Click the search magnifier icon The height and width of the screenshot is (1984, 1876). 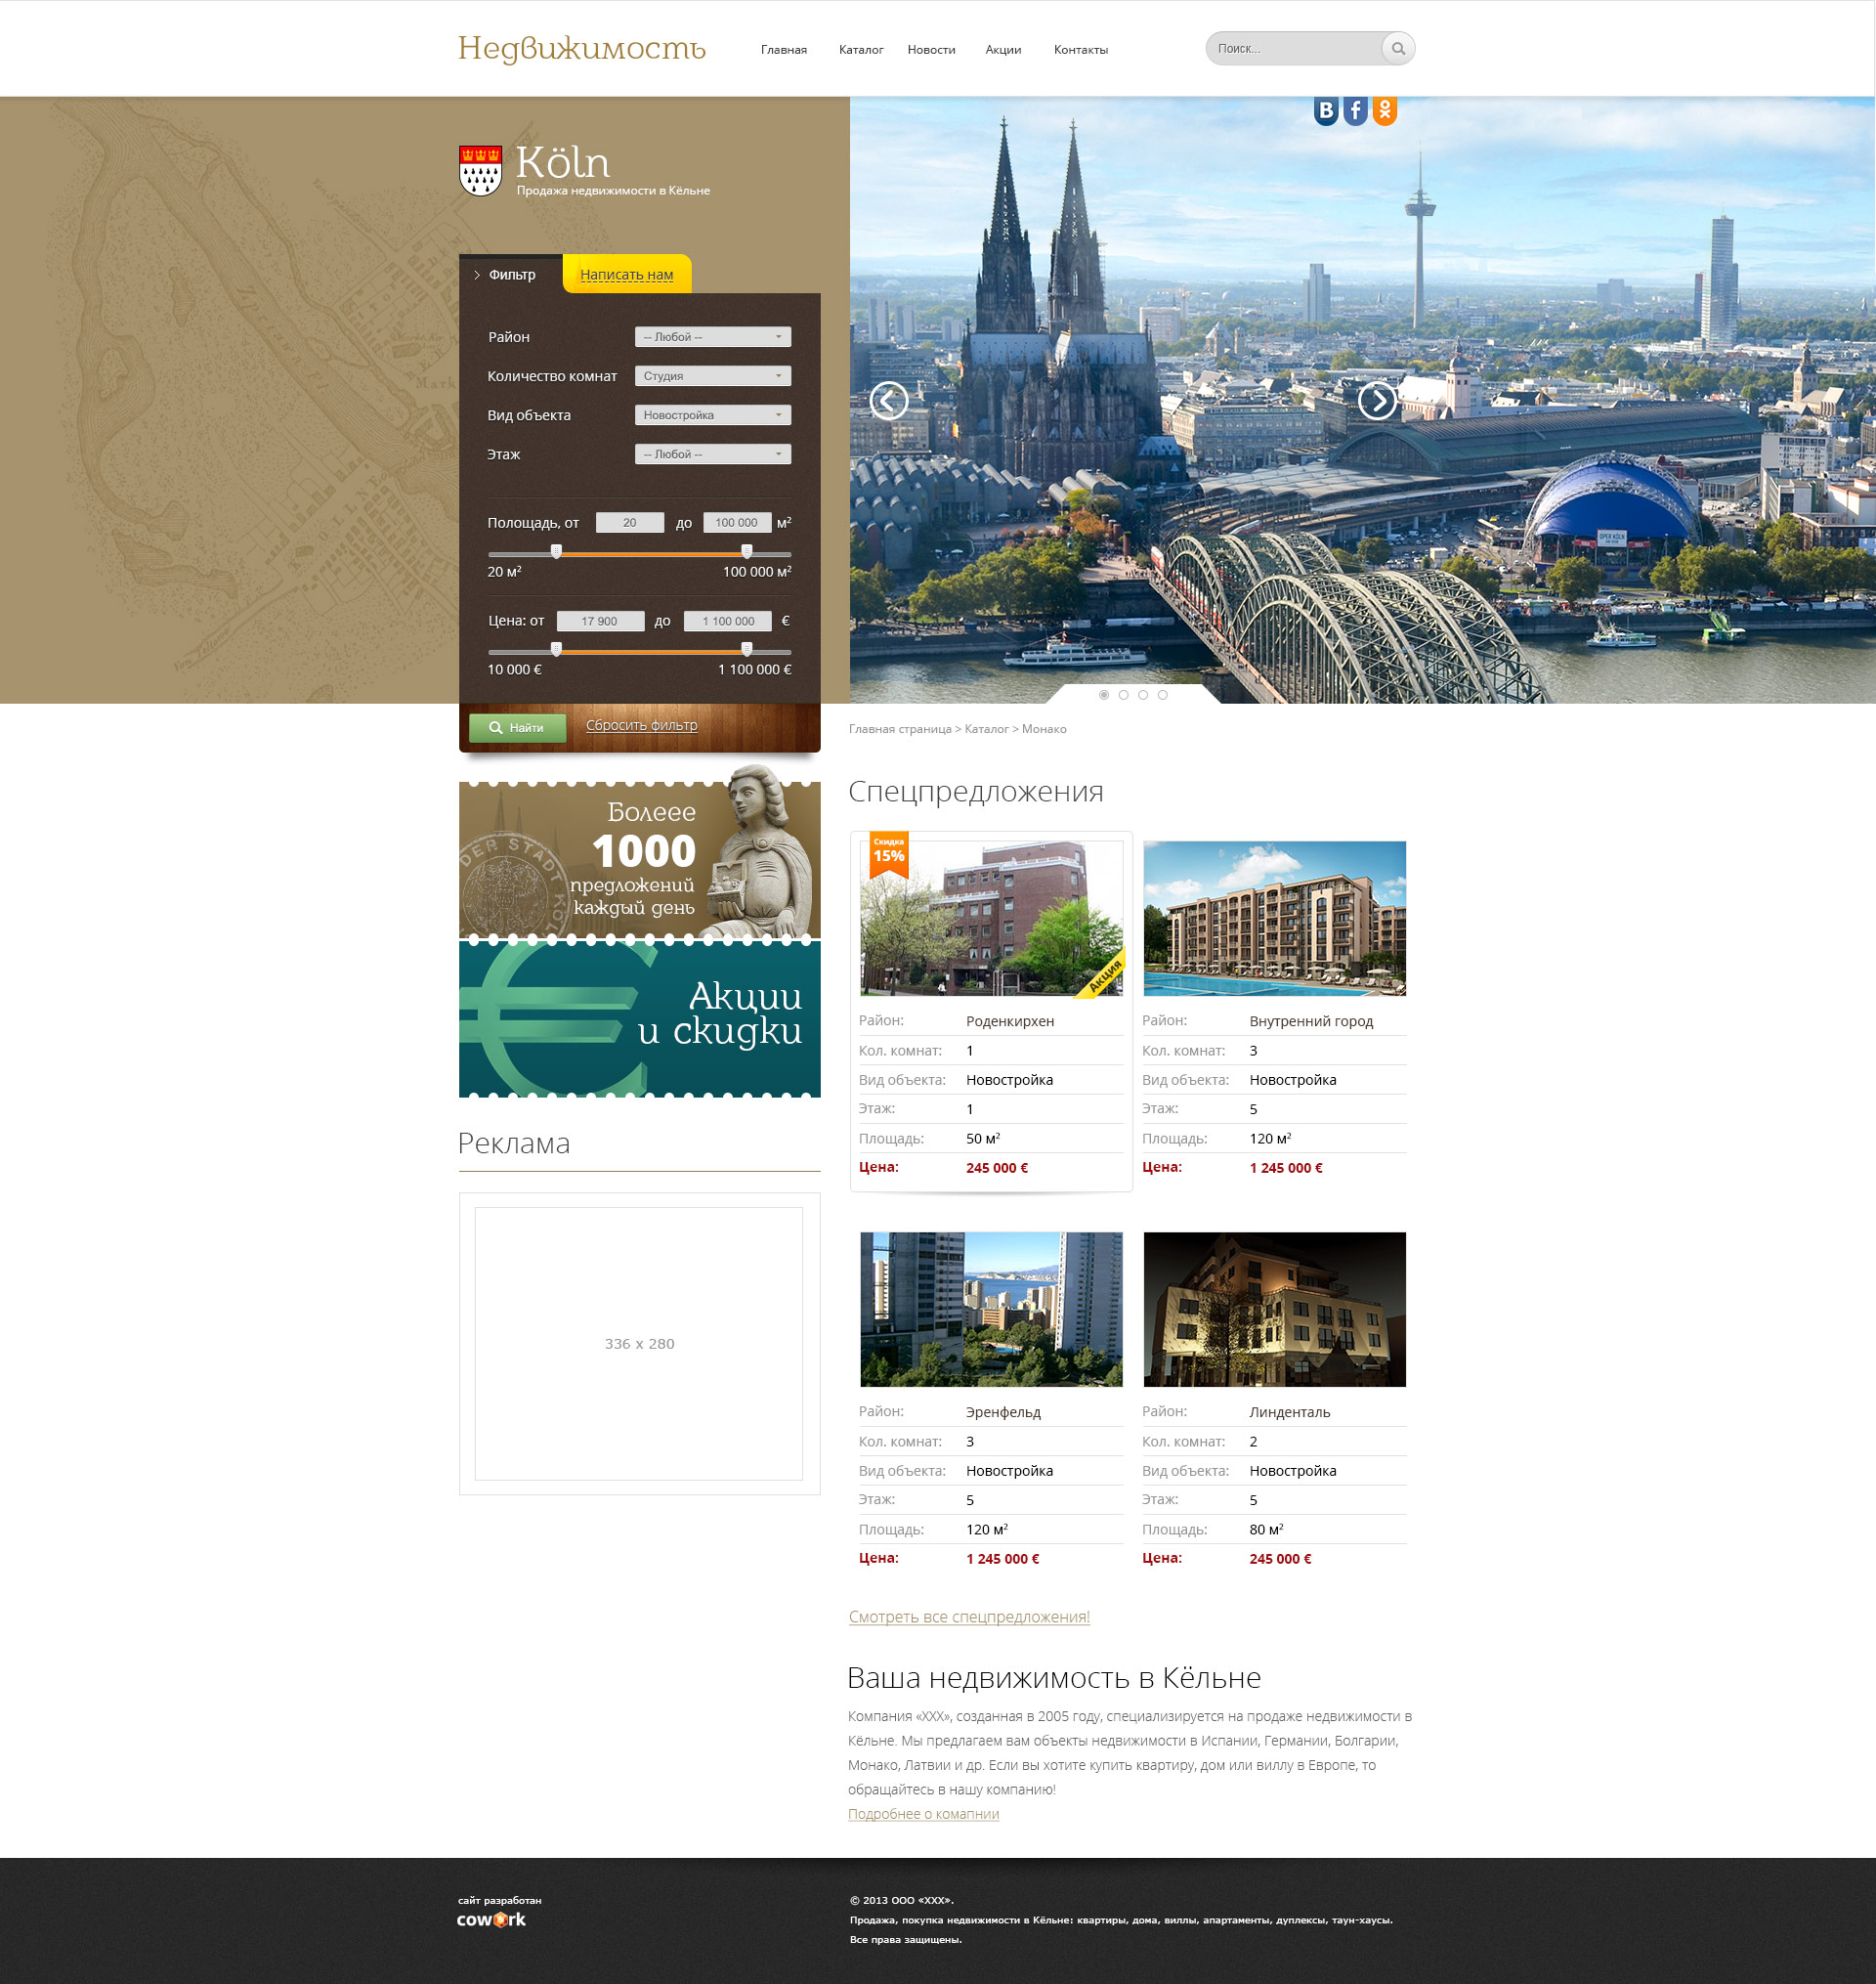[x=1398, y=48]
